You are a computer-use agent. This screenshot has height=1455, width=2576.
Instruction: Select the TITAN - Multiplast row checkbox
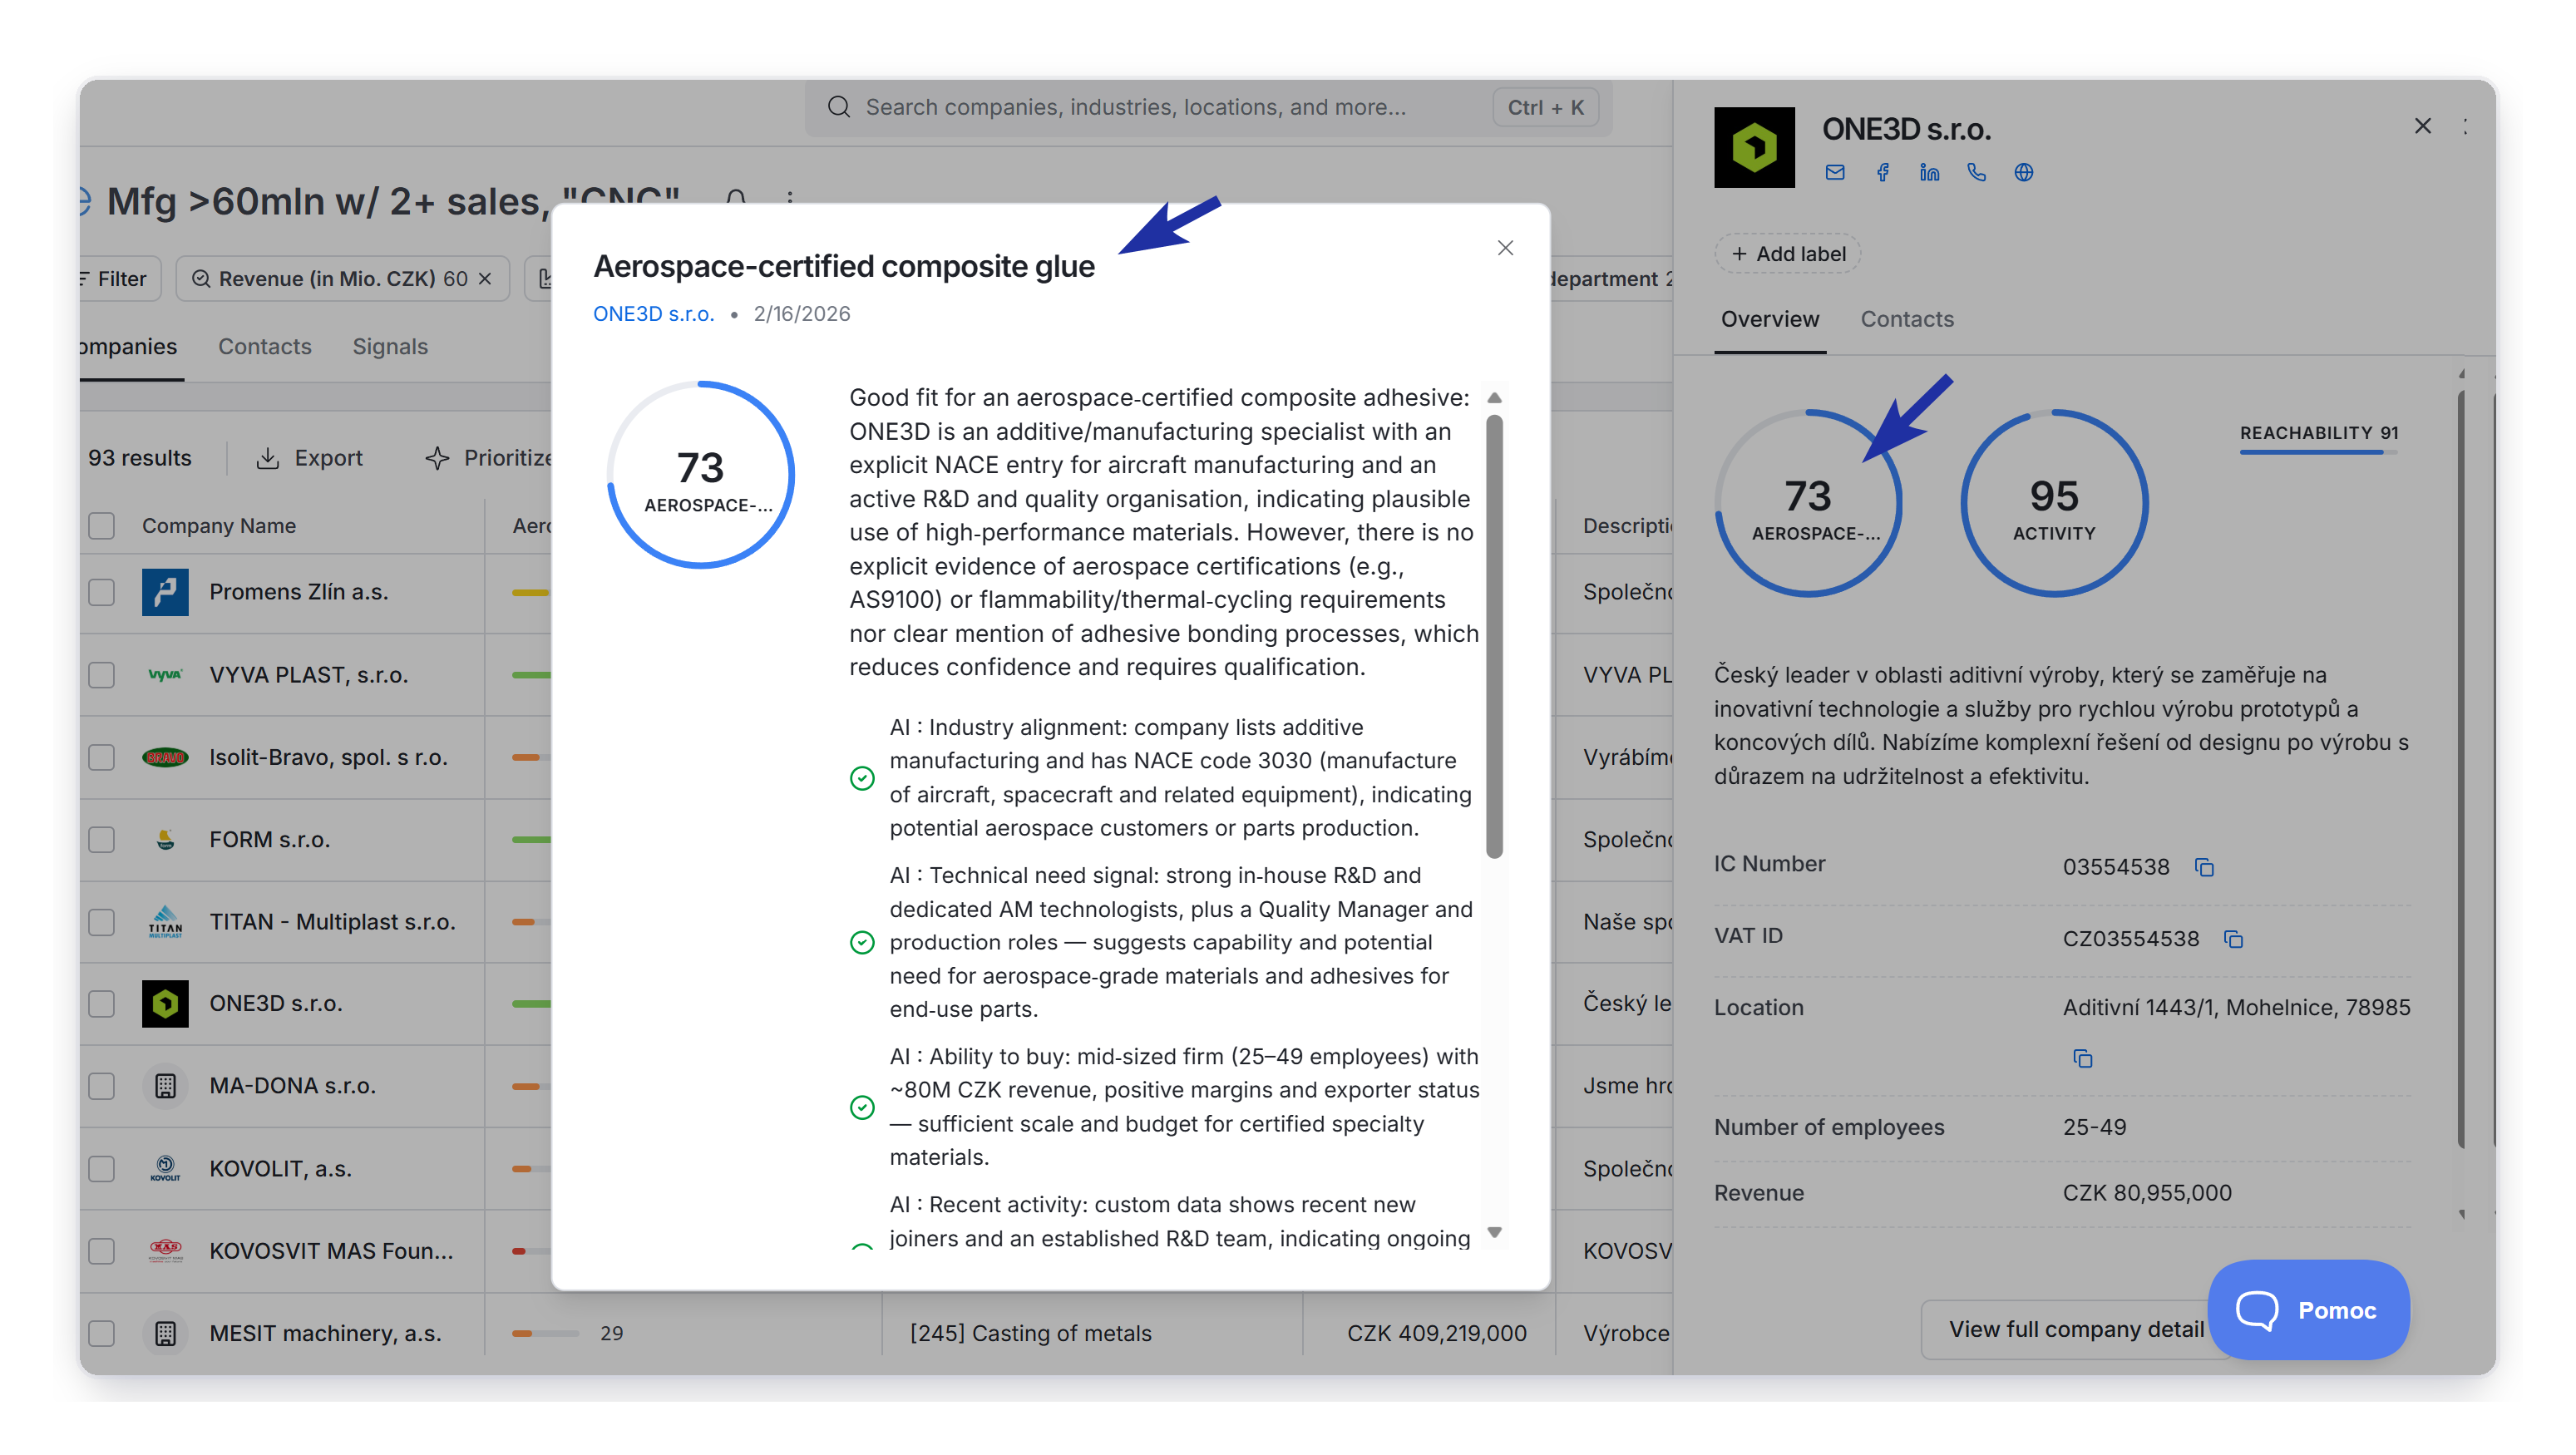point(101,921)
